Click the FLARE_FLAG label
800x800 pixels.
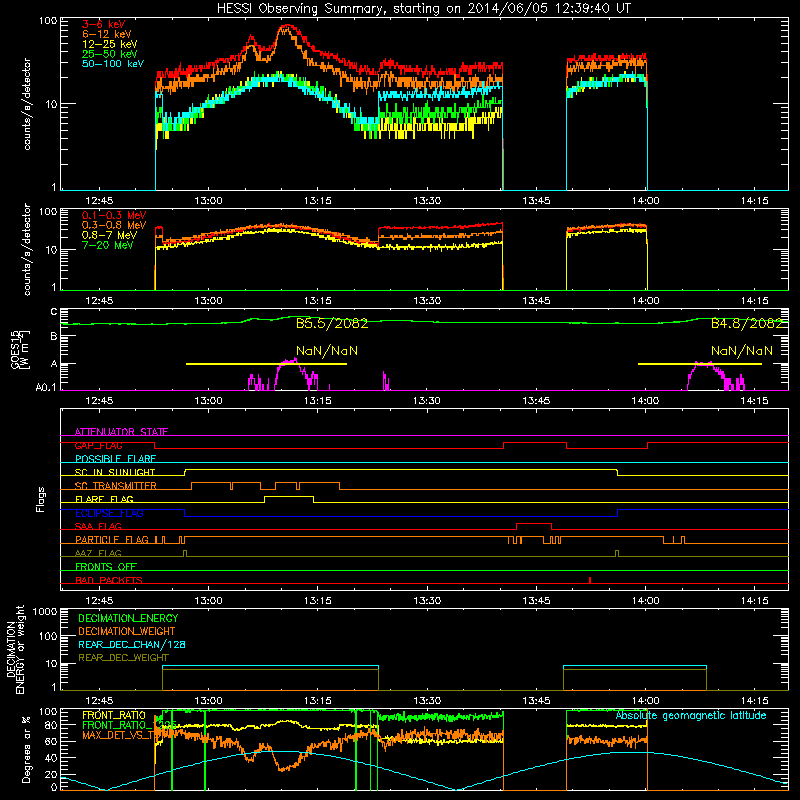(104, 499)
